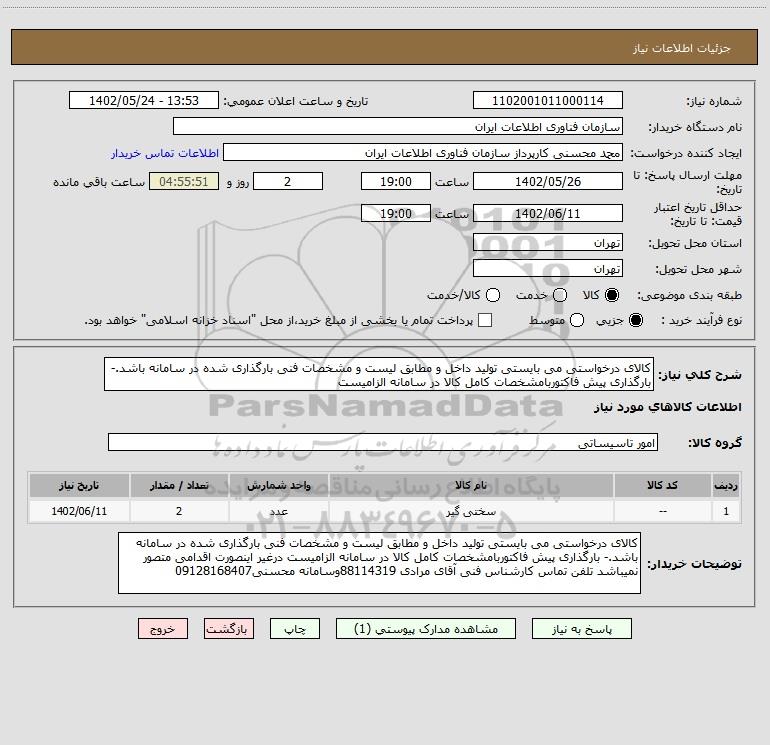Click the شرح کلی نیاز description box
770x745 pixels.
[x=379, y=375]
